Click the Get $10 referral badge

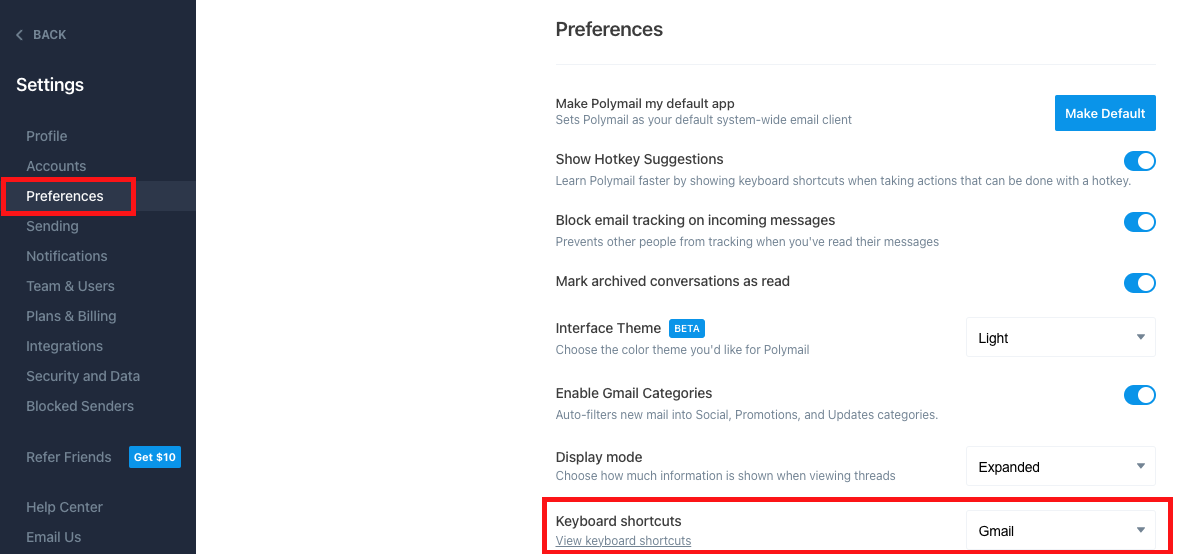[x=155, y=457]
